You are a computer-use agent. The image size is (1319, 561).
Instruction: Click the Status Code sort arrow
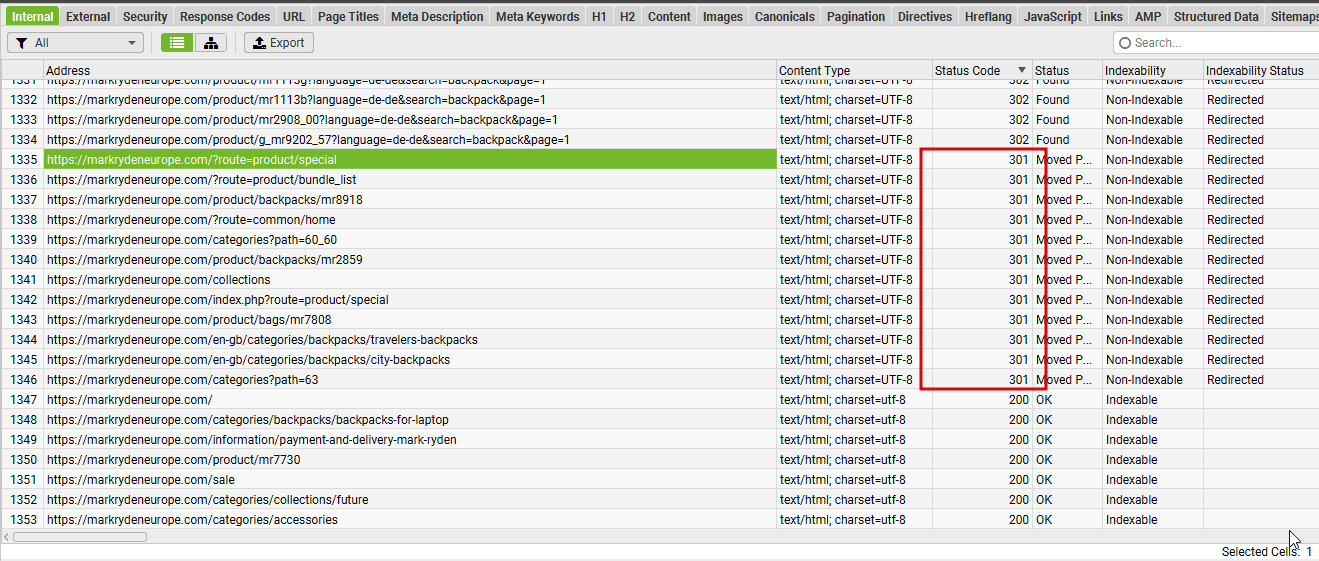coord(1022,70)
